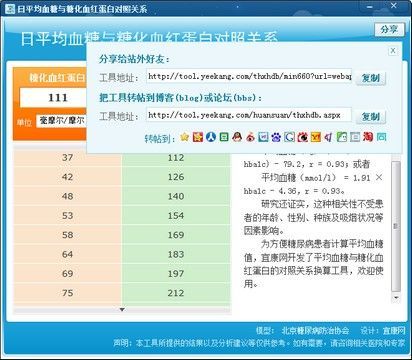
Task: Click the description scrollbar thumb
Action: (x=396, y=226)
